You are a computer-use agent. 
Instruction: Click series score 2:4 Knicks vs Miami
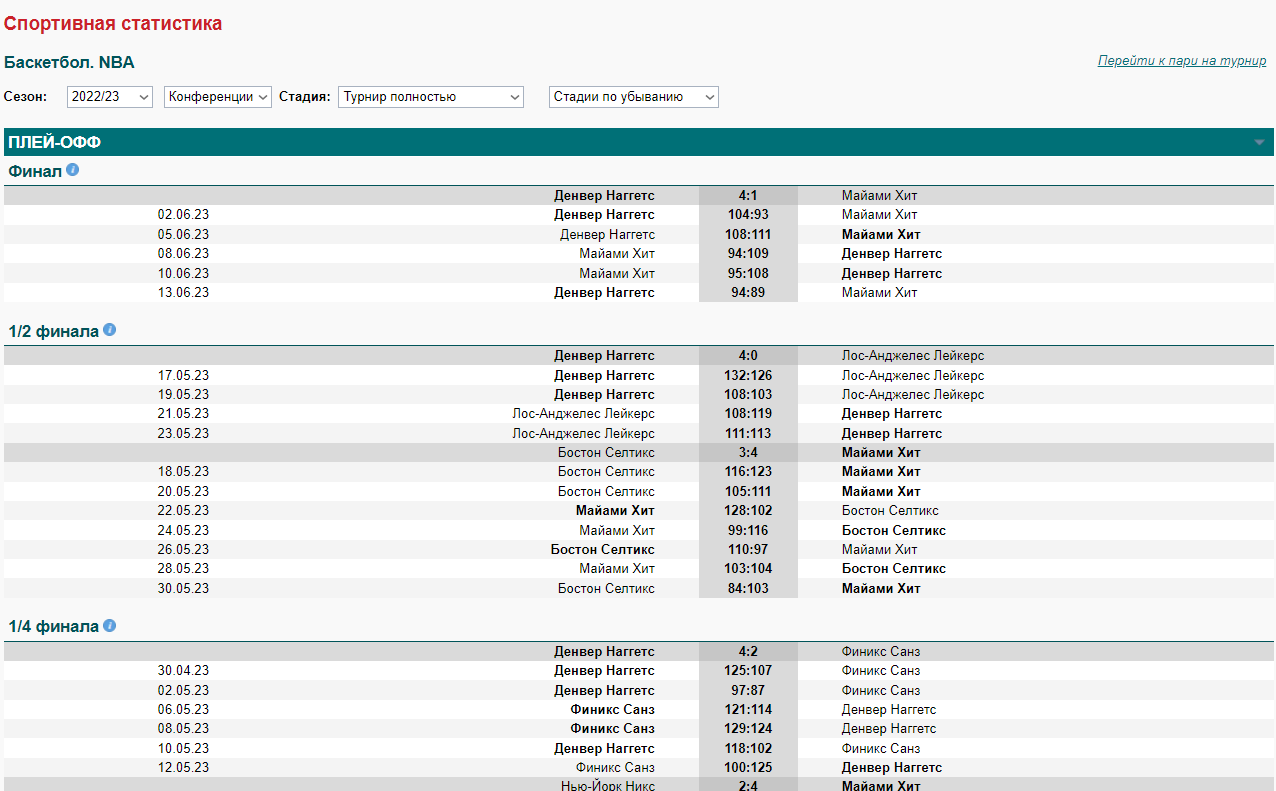pyautogui.click(x=748, y=786)
